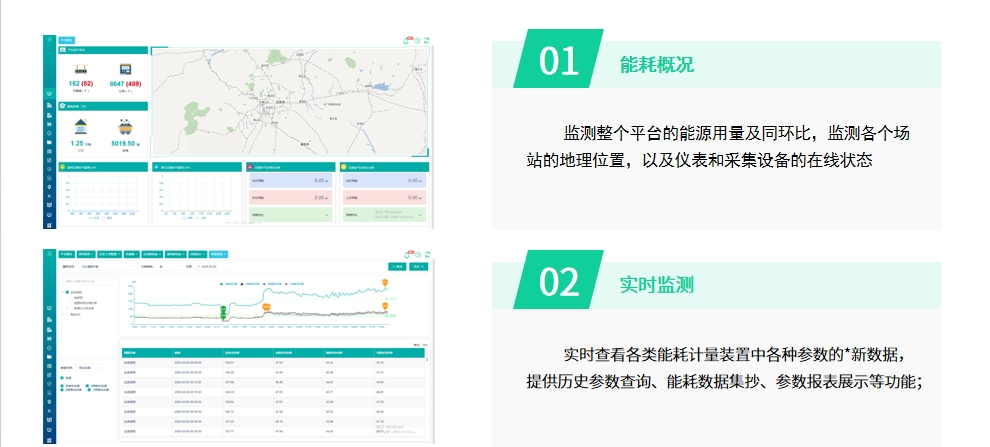
Task: Toggle the teal series in the line chart legend
Action: tap(222, 284)
